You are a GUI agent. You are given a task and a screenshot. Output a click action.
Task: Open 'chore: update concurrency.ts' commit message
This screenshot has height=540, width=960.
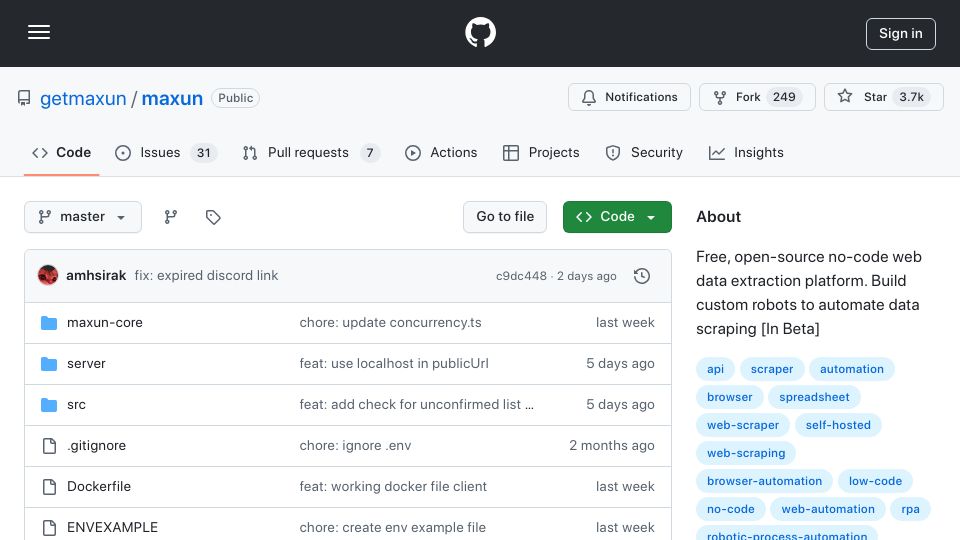point(391,323)
